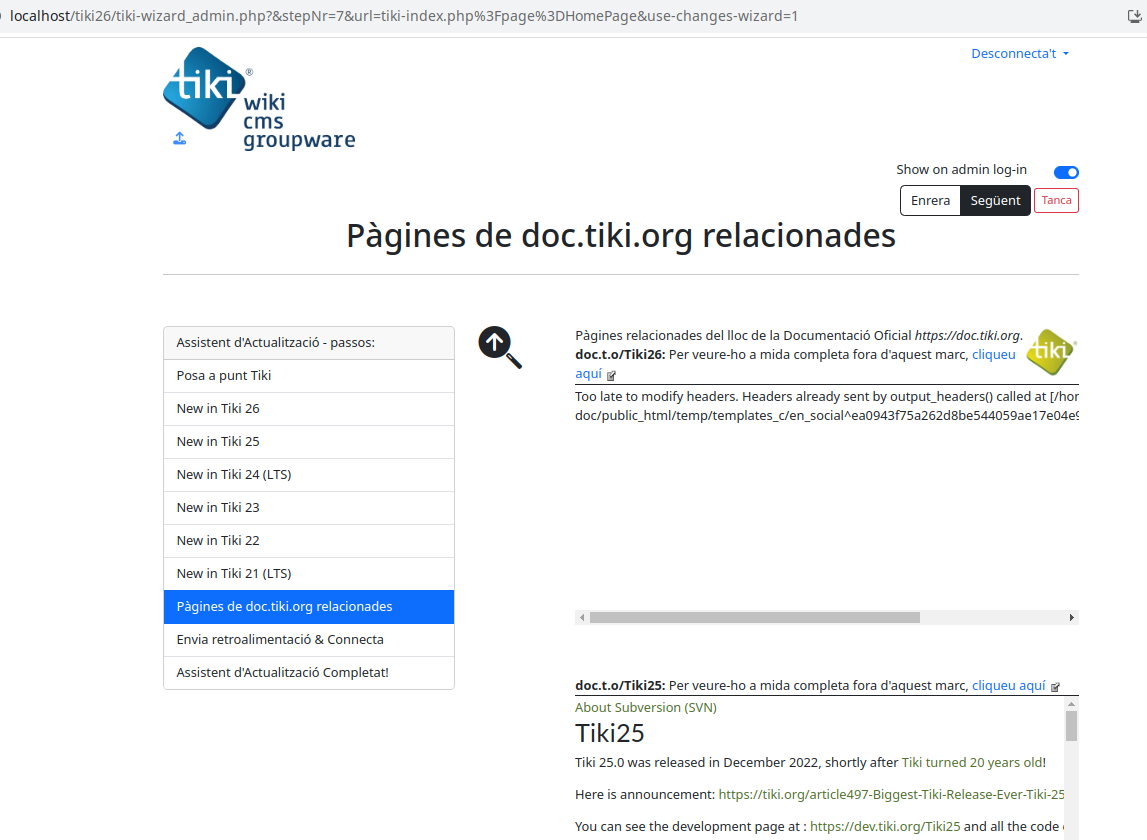The image size is (1147, 840).
Task: Click external link icon after Tiki25 'cliqueu aquí'
Action: (x=1056, y=687)
